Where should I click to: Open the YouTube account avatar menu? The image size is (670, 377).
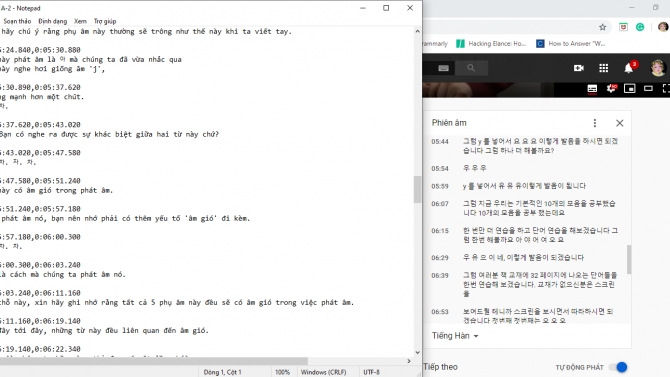tap(658, 68)
